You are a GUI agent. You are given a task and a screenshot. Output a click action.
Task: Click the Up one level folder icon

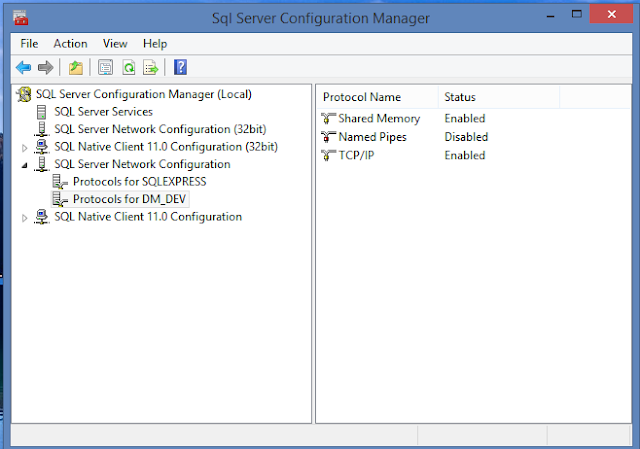[76, 68]
